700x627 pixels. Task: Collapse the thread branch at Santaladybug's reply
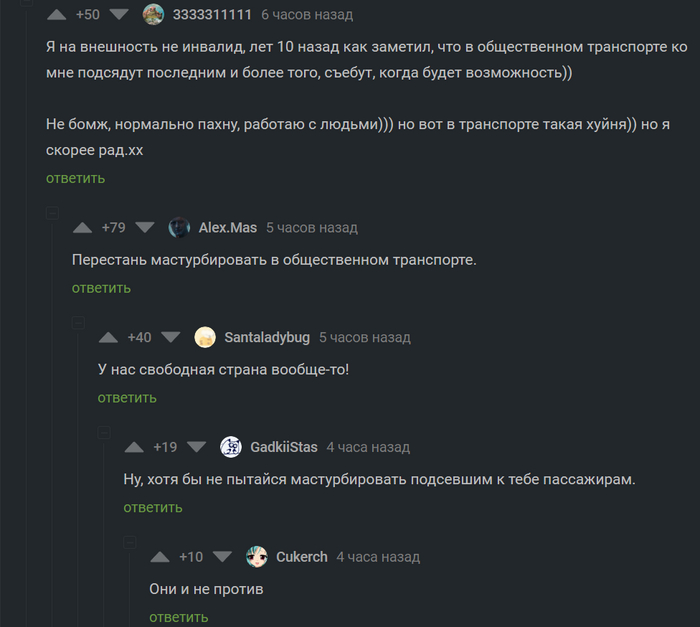click(x=77, y=322)
